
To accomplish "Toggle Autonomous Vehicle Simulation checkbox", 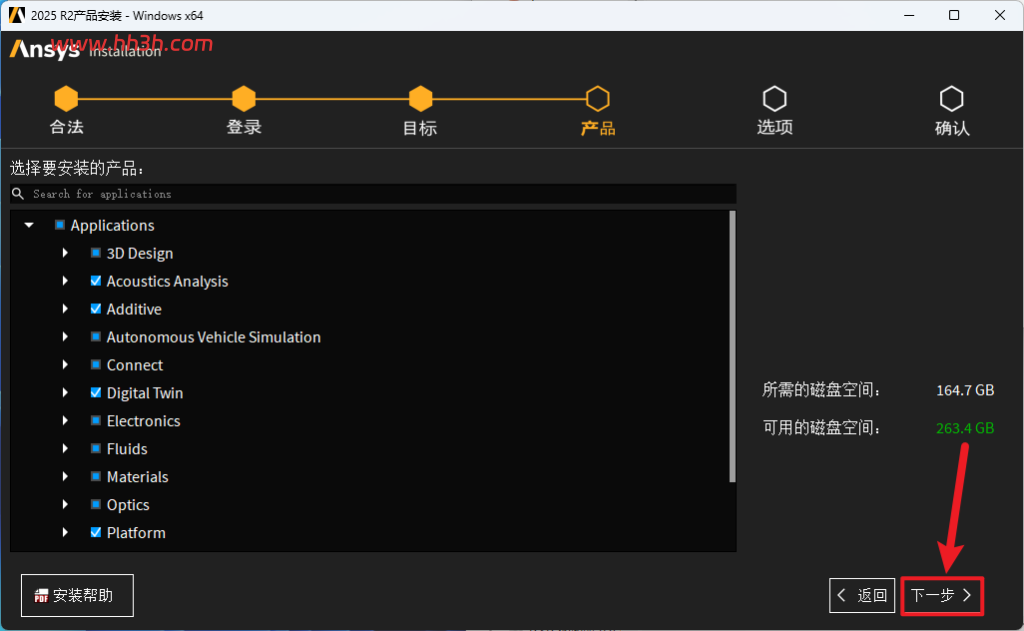I will [x=95, y=337].
